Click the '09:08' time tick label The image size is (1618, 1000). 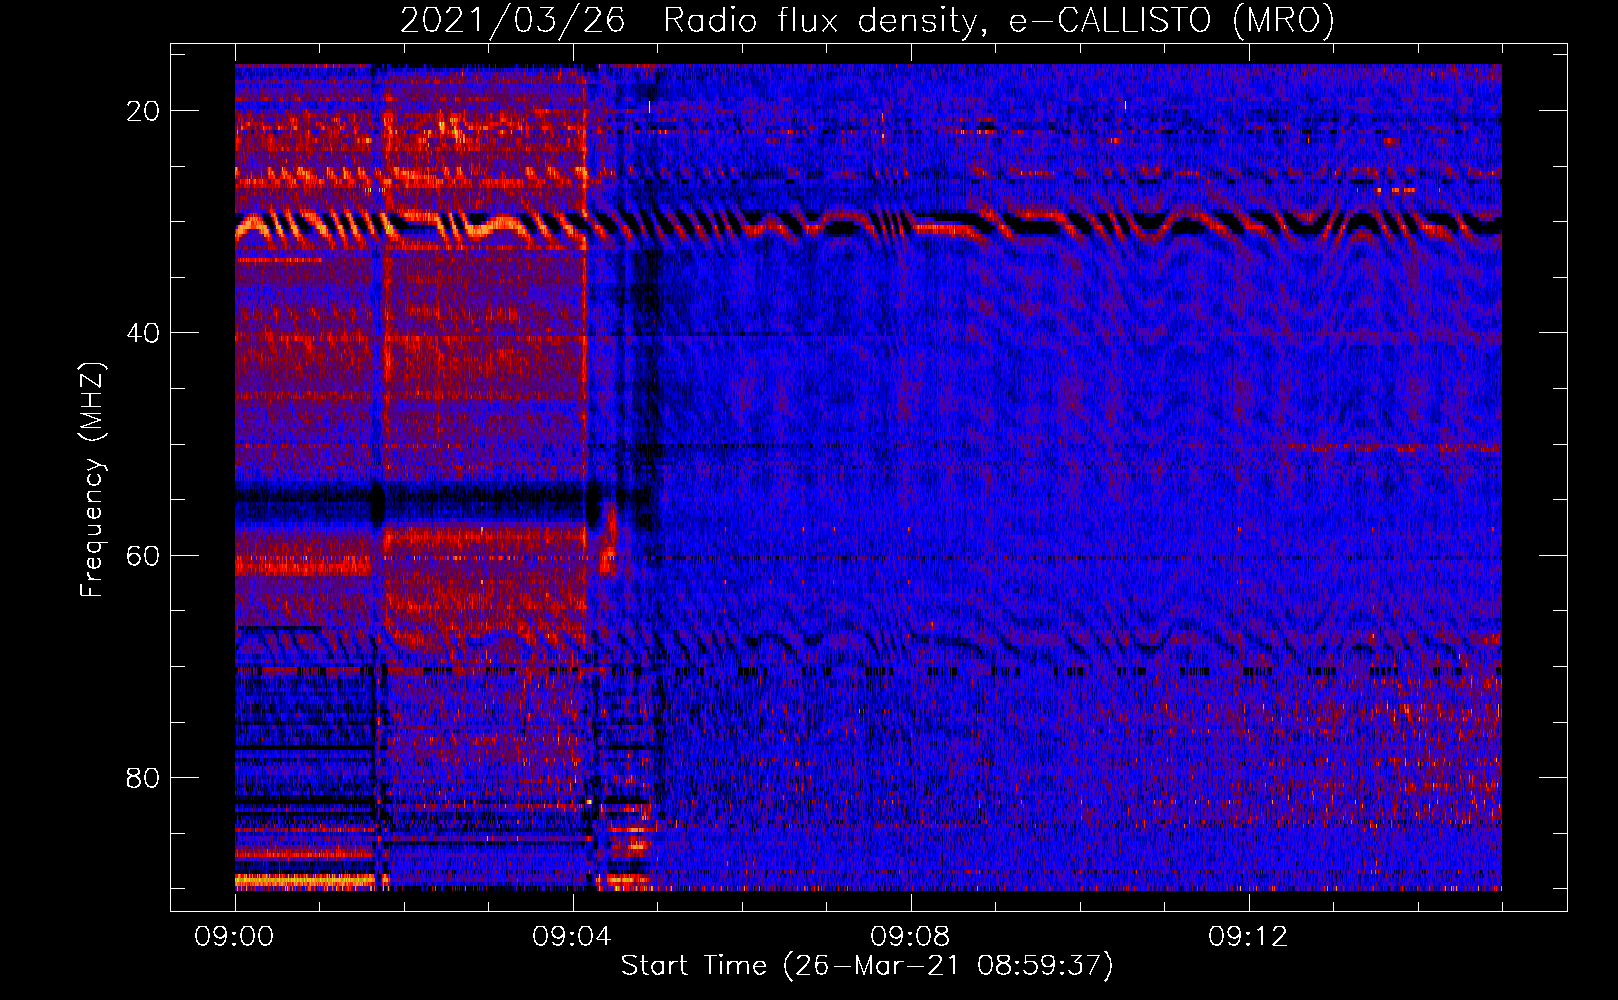tap(910, 937)
